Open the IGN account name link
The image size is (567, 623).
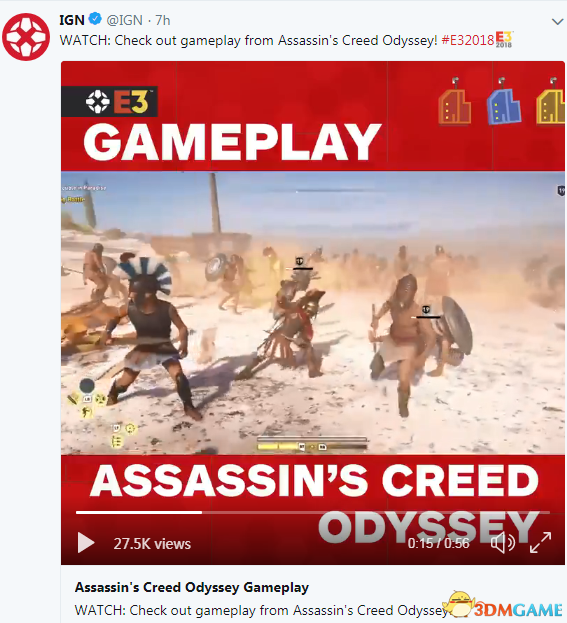click(72, 20)
